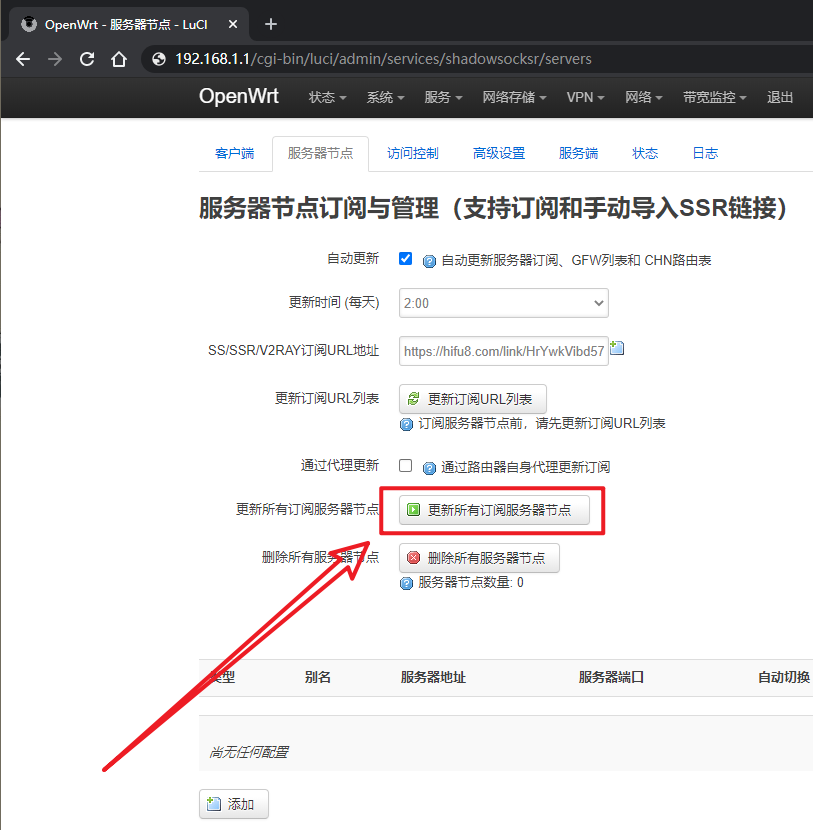Click the site info globe icon
Viewport: 813px width, 830px height.
(x=159, y=59)
